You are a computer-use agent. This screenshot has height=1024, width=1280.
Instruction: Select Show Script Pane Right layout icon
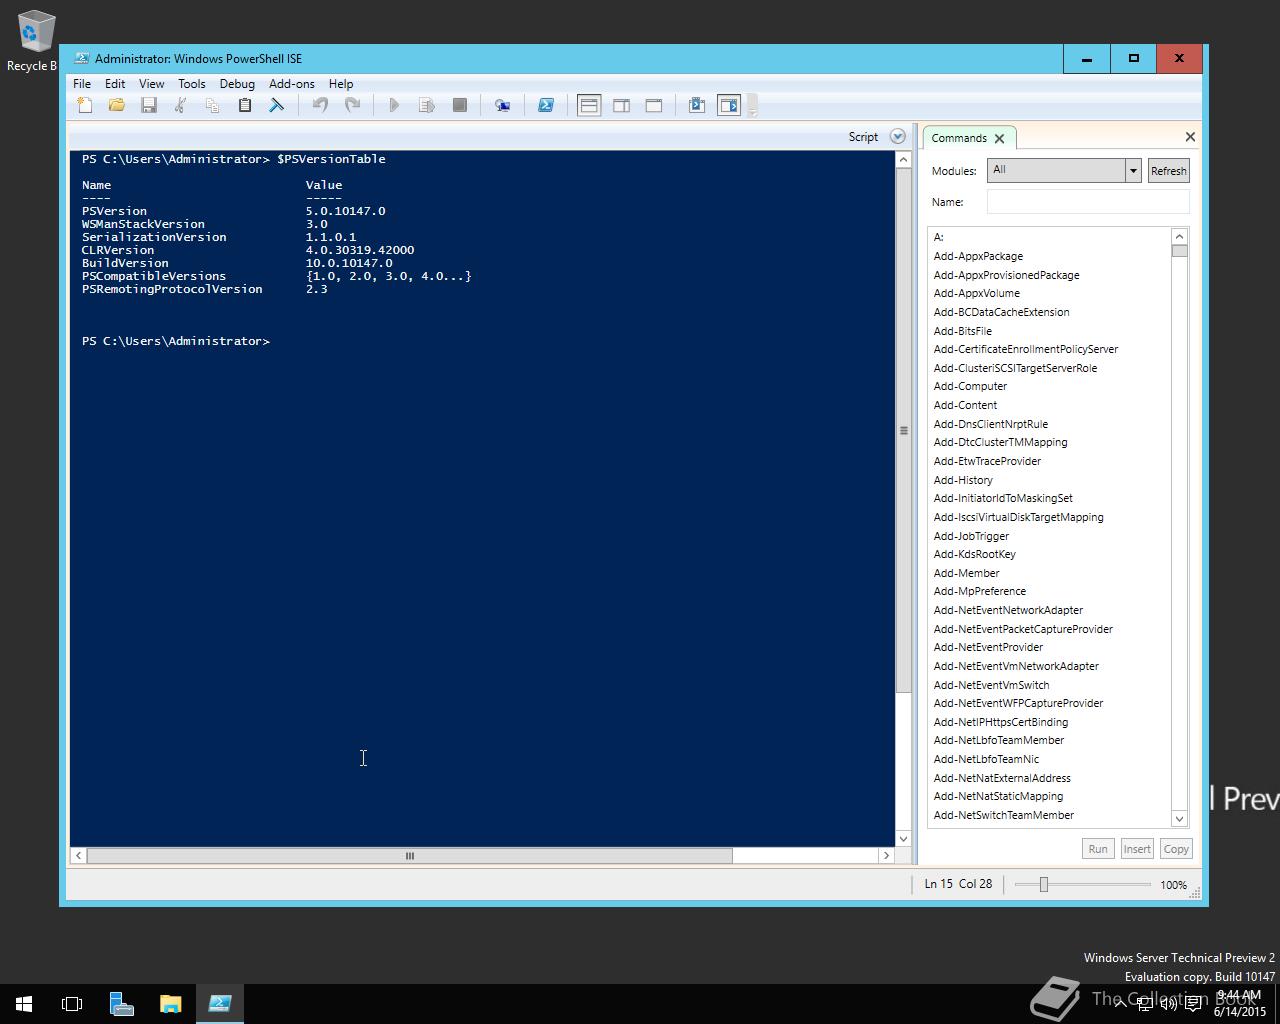621,105
